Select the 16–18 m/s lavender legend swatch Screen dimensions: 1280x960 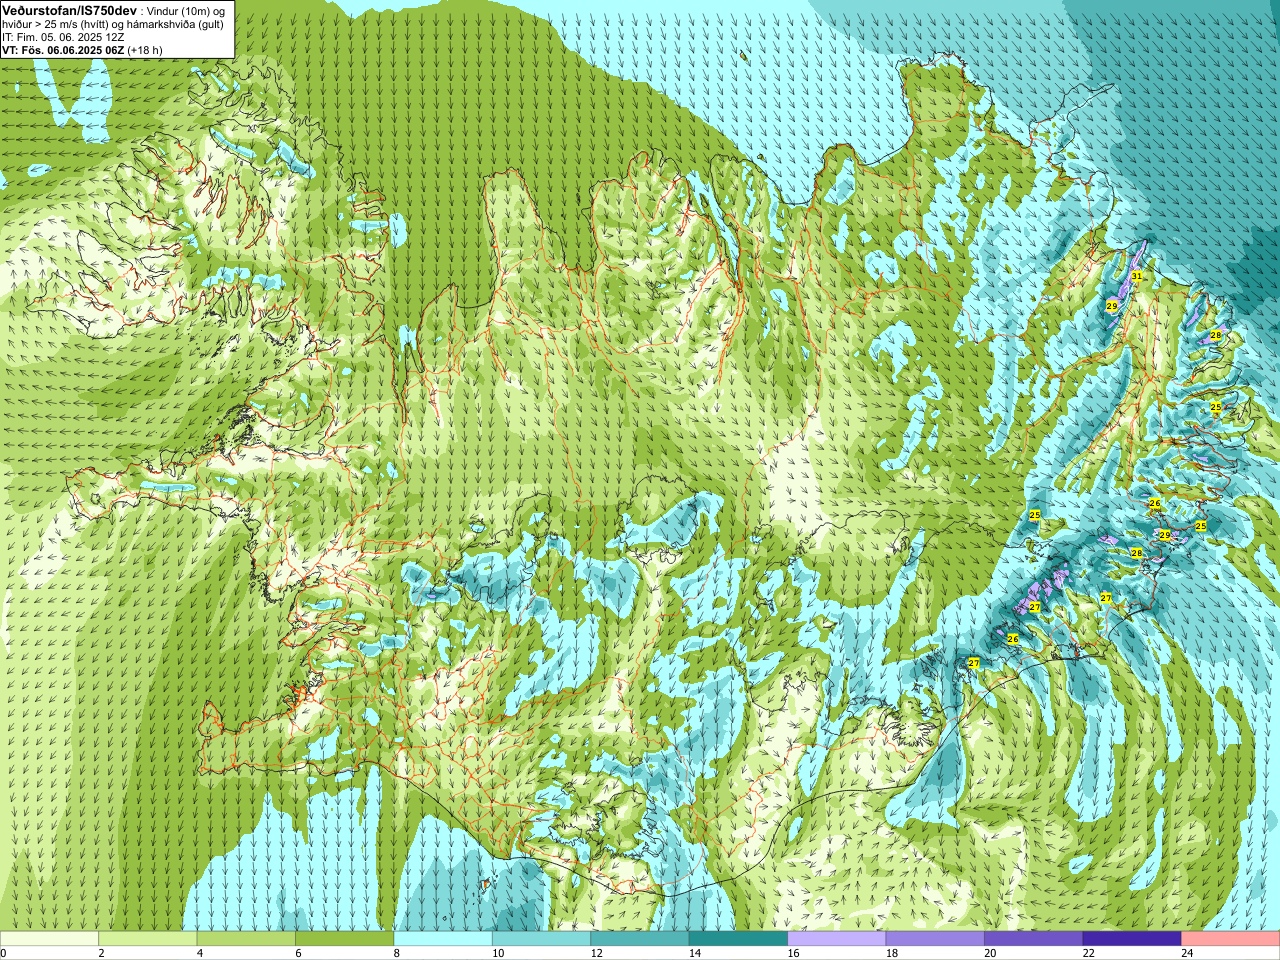point(837,939)
